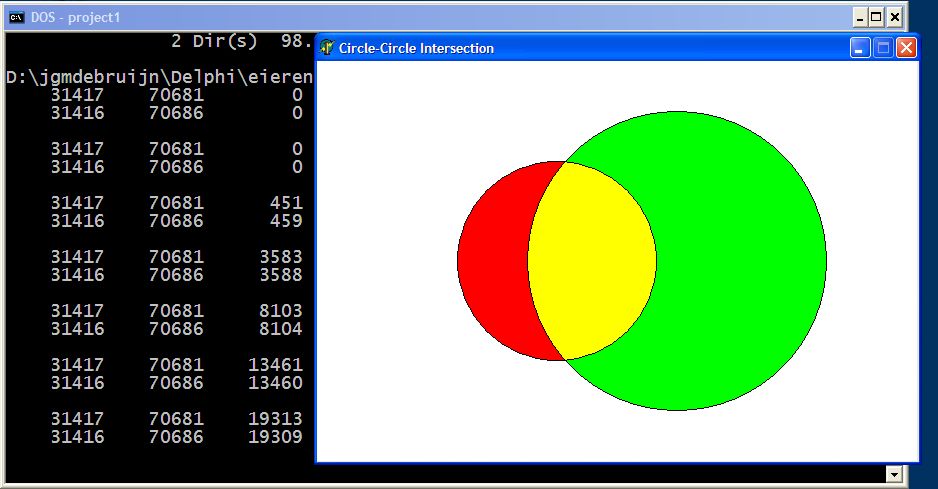938x489 pixels.
Task: Close the Circle-Circle Intersection window
Action: coord(906,48)
